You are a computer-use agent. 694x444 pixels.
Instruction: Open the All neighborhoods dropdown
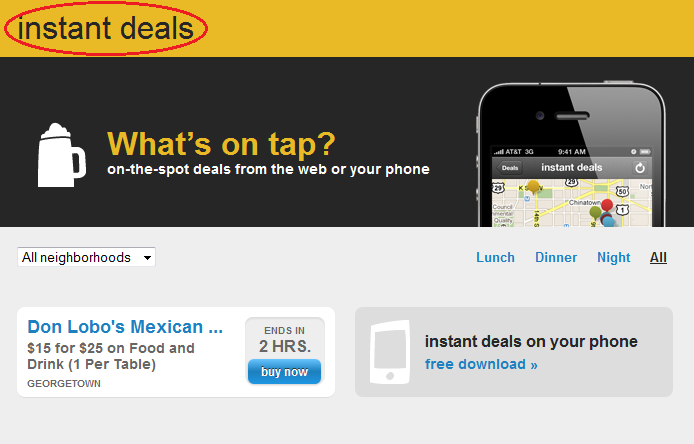pos(86,257)
